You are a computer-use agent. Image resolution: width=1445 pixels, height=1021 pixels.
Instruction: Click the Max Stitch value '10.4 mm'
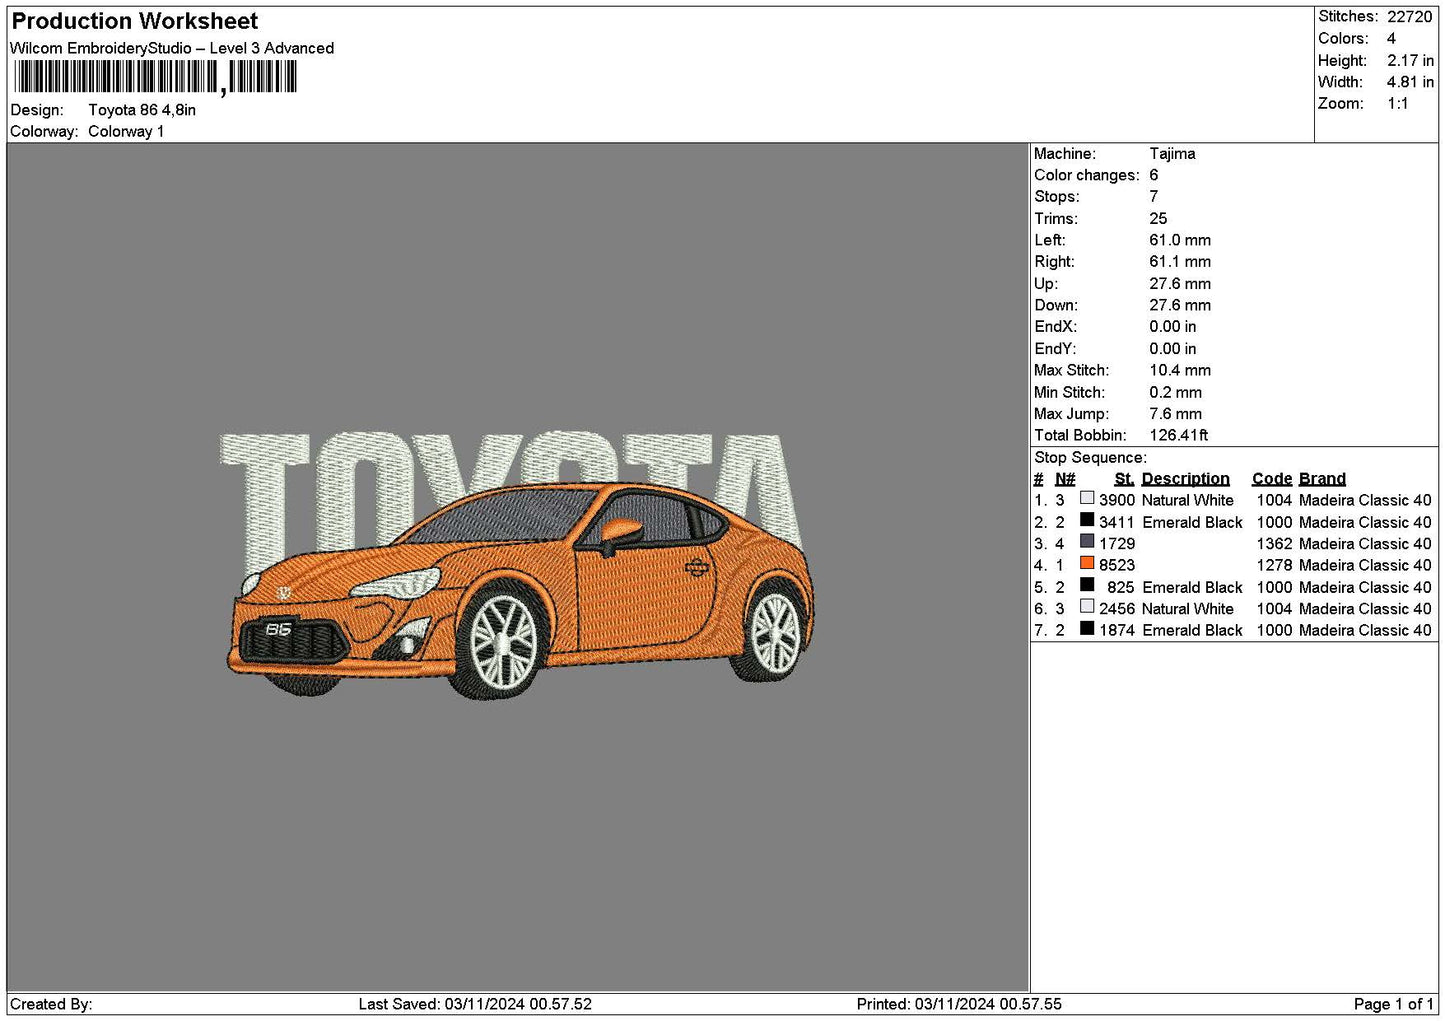click(x=1180, y=370)
